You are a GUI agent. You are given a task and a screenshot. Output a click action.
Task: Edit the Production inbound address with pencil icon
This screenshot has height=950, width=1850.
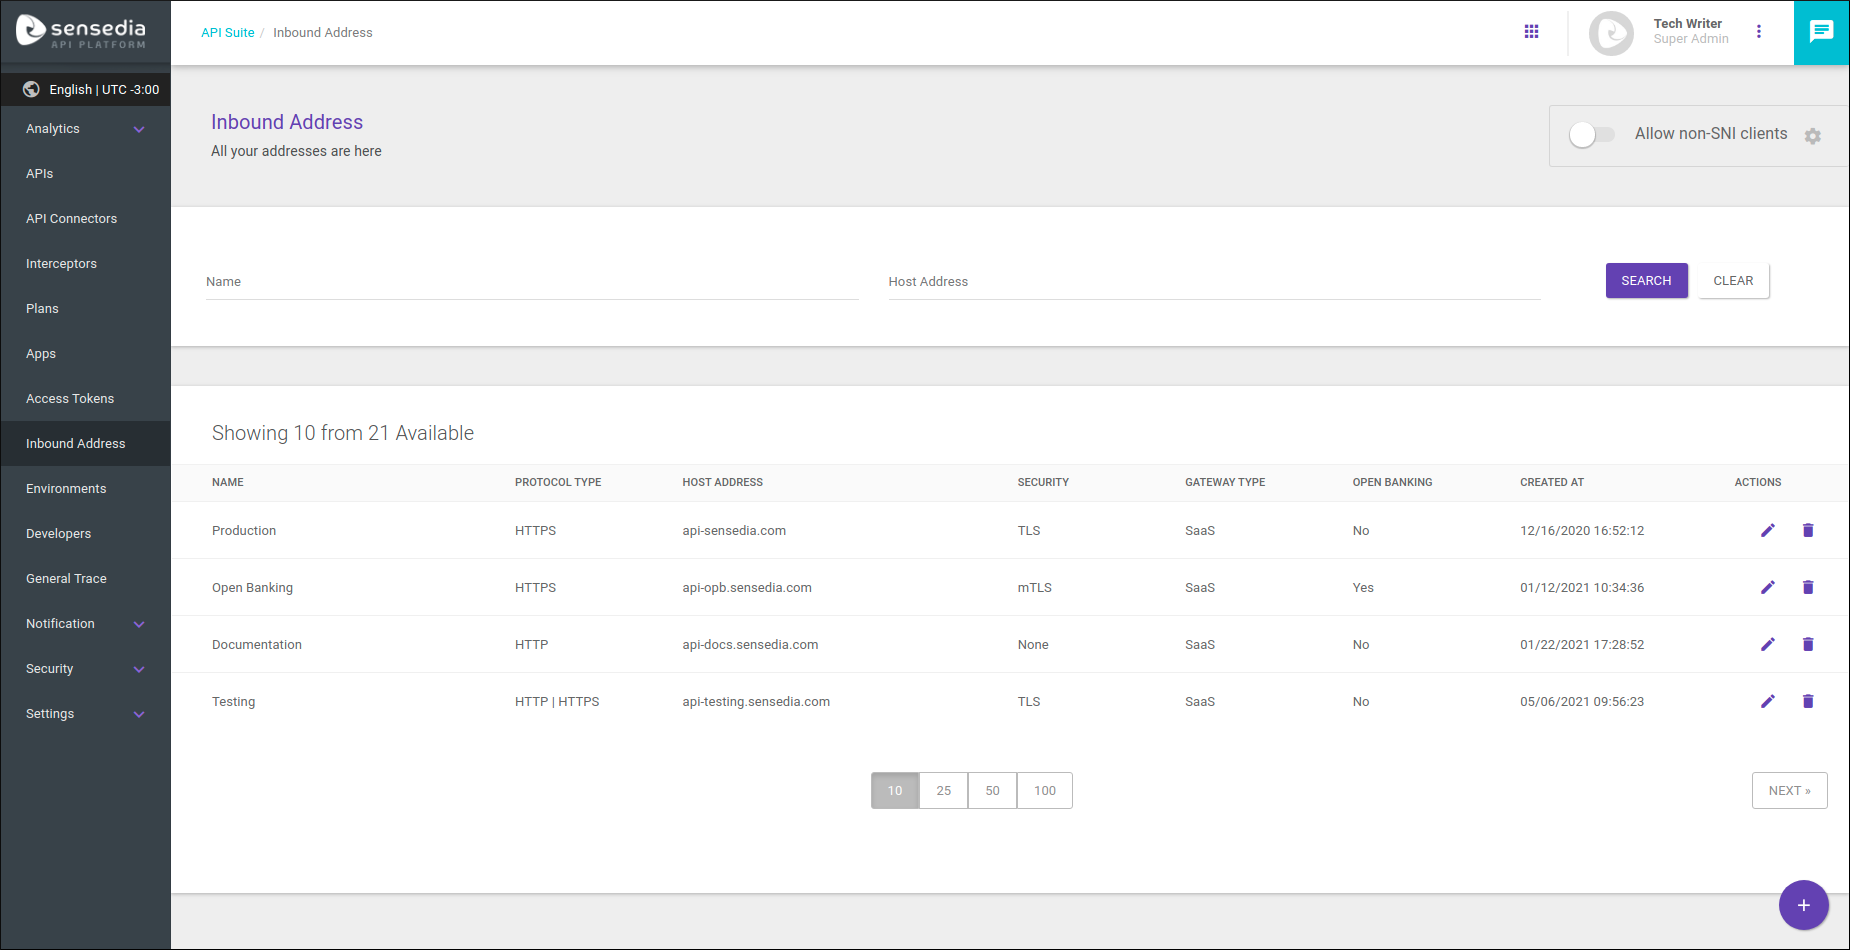tap(1767, 530)
